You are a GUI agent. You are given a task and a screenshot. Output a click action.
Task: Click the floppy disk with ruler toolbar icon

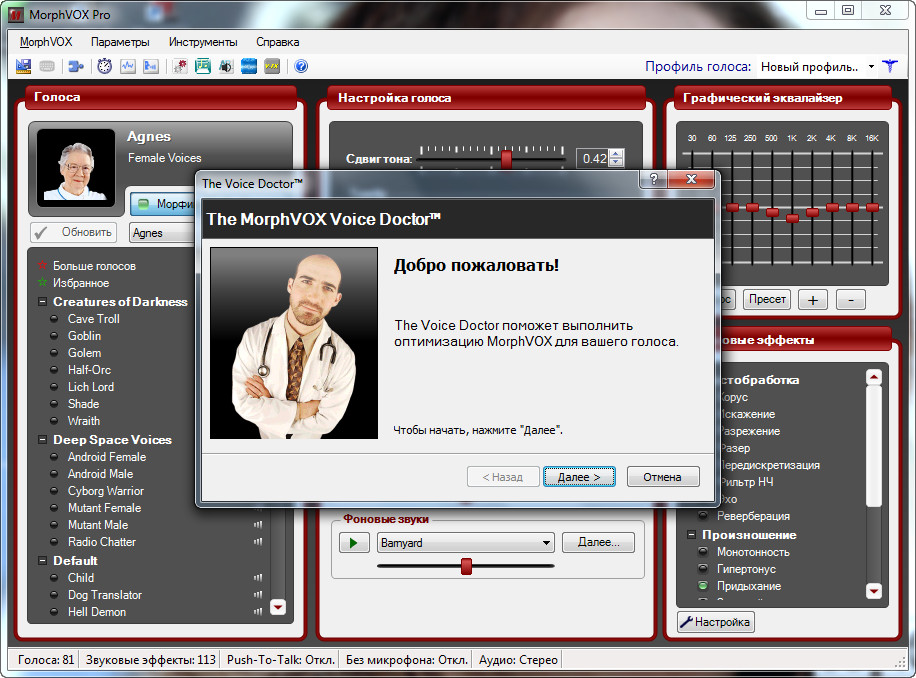pyautogui.click(x=23, y=66)
